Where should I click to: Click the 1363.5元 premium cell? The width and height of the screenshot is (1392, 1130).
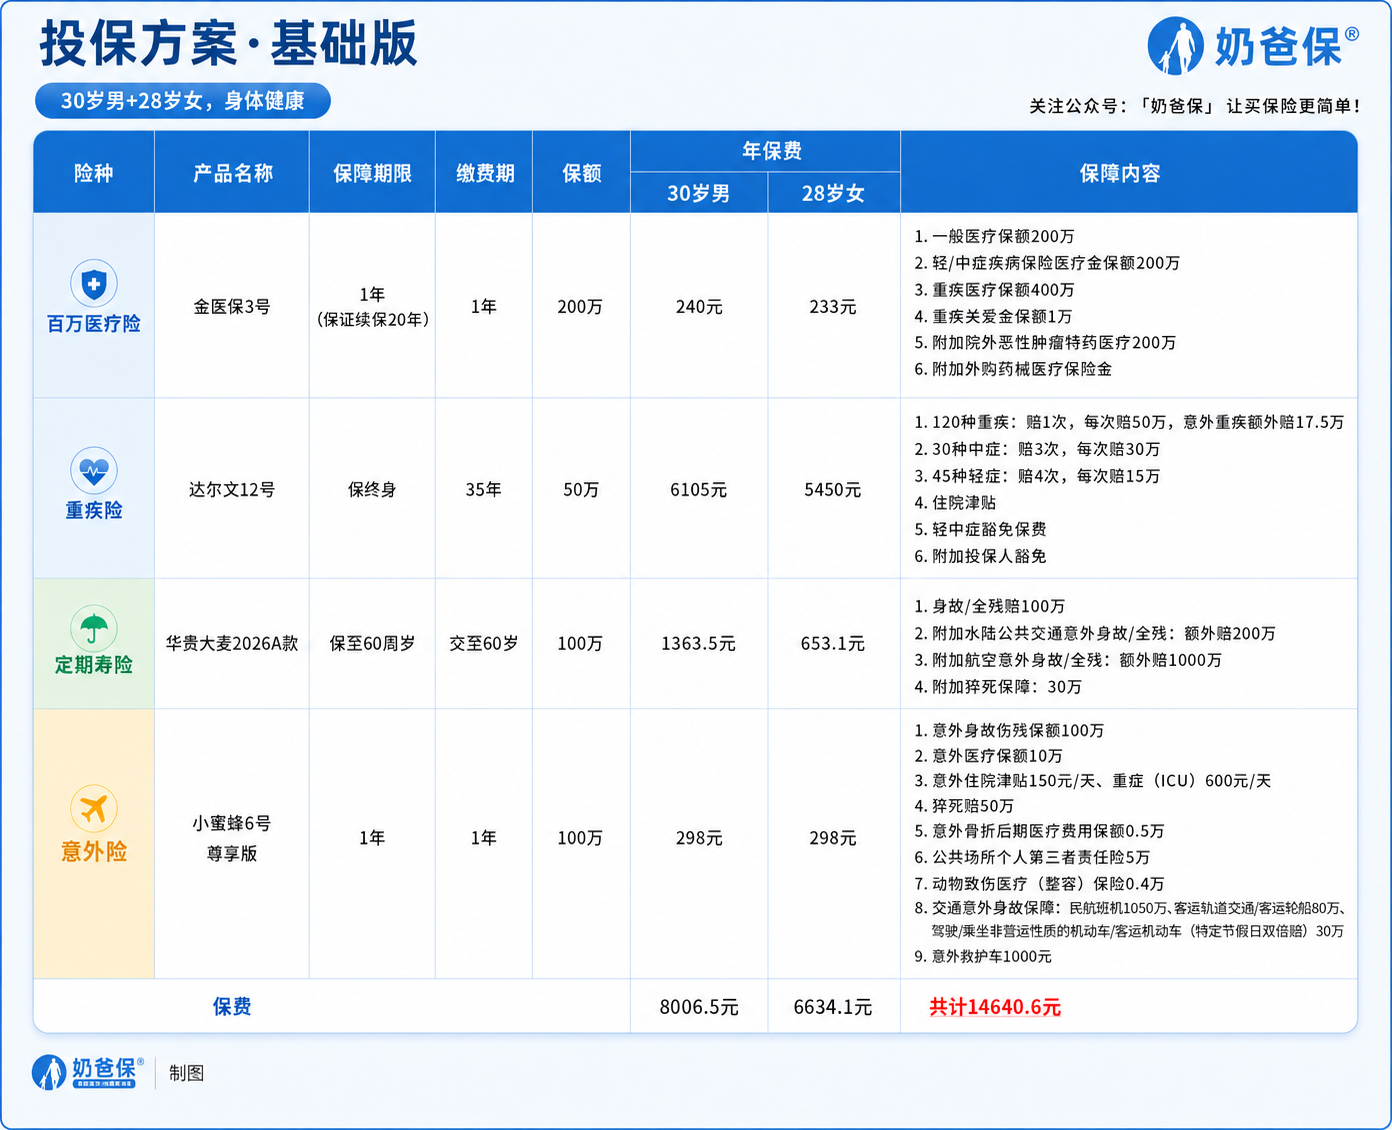[698, 644]
